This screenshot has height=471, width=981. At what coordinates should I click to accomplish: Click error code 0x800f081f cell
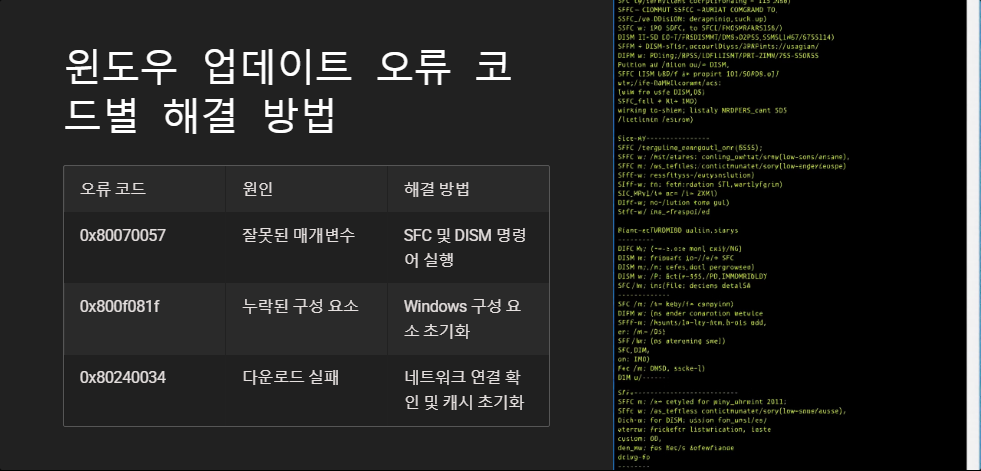click(x=145, y=319)
